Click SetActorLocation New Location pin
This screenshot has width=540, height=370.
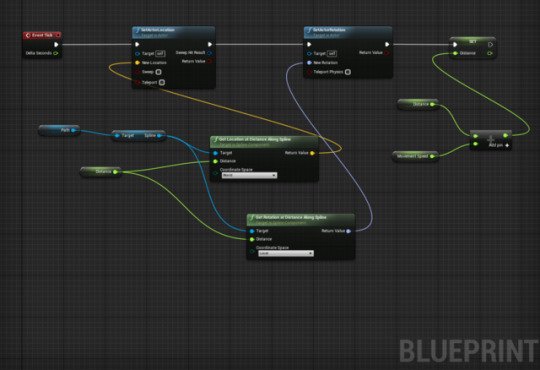137,63
